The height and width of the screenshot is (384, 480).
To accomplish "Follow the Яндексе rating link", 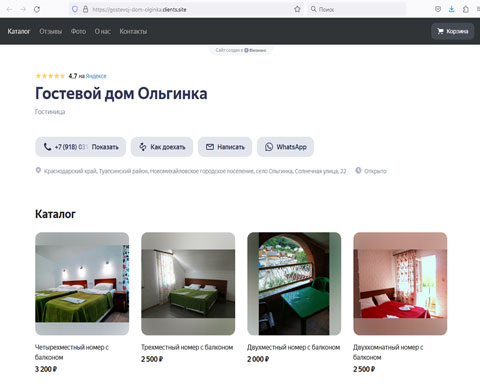I will pyautogui.click(x=96, y=76).
